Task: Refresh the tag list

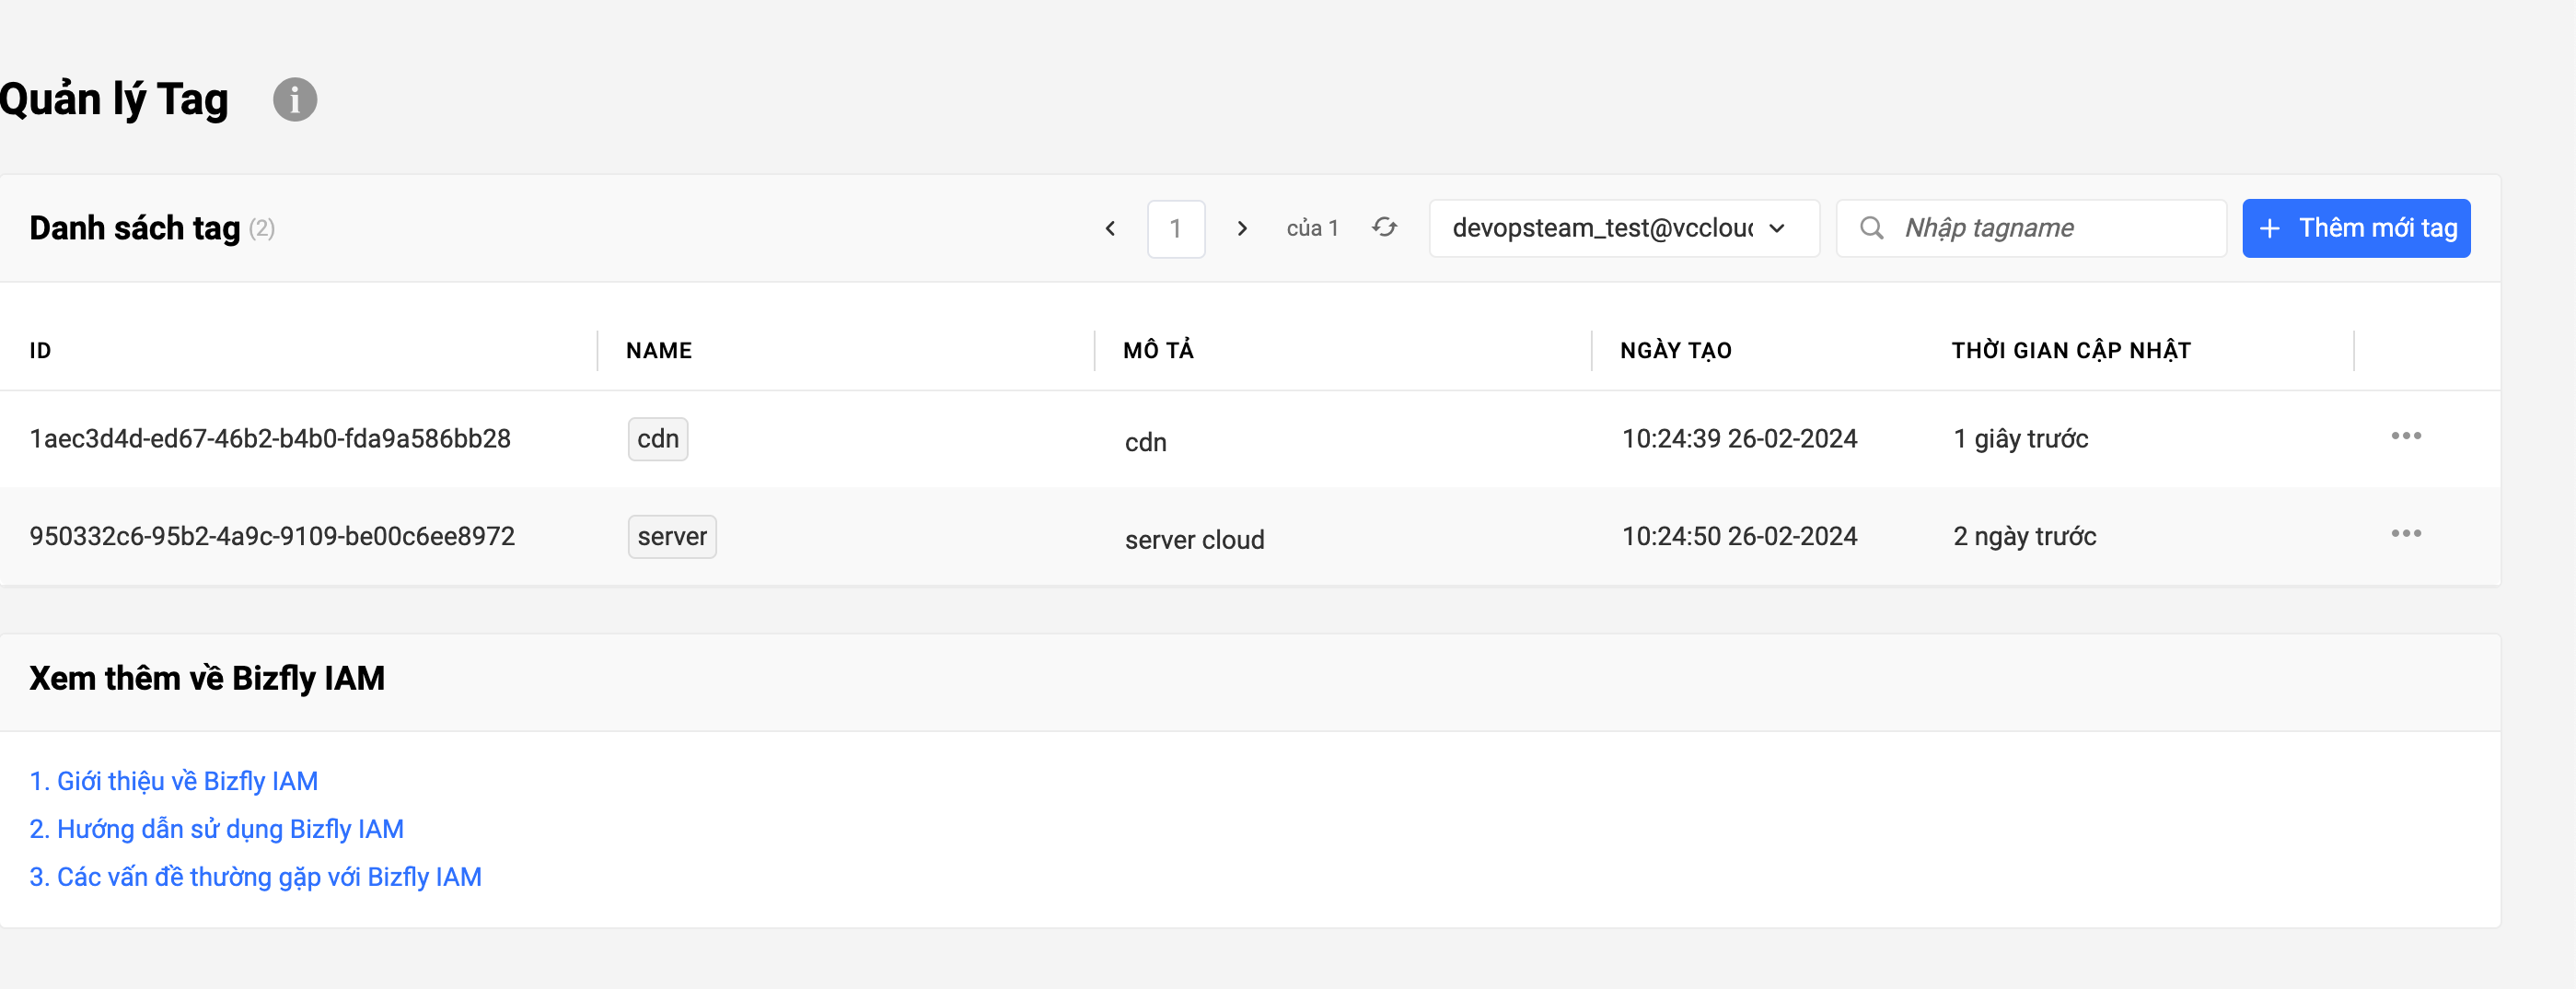Action: [1384, 228]
